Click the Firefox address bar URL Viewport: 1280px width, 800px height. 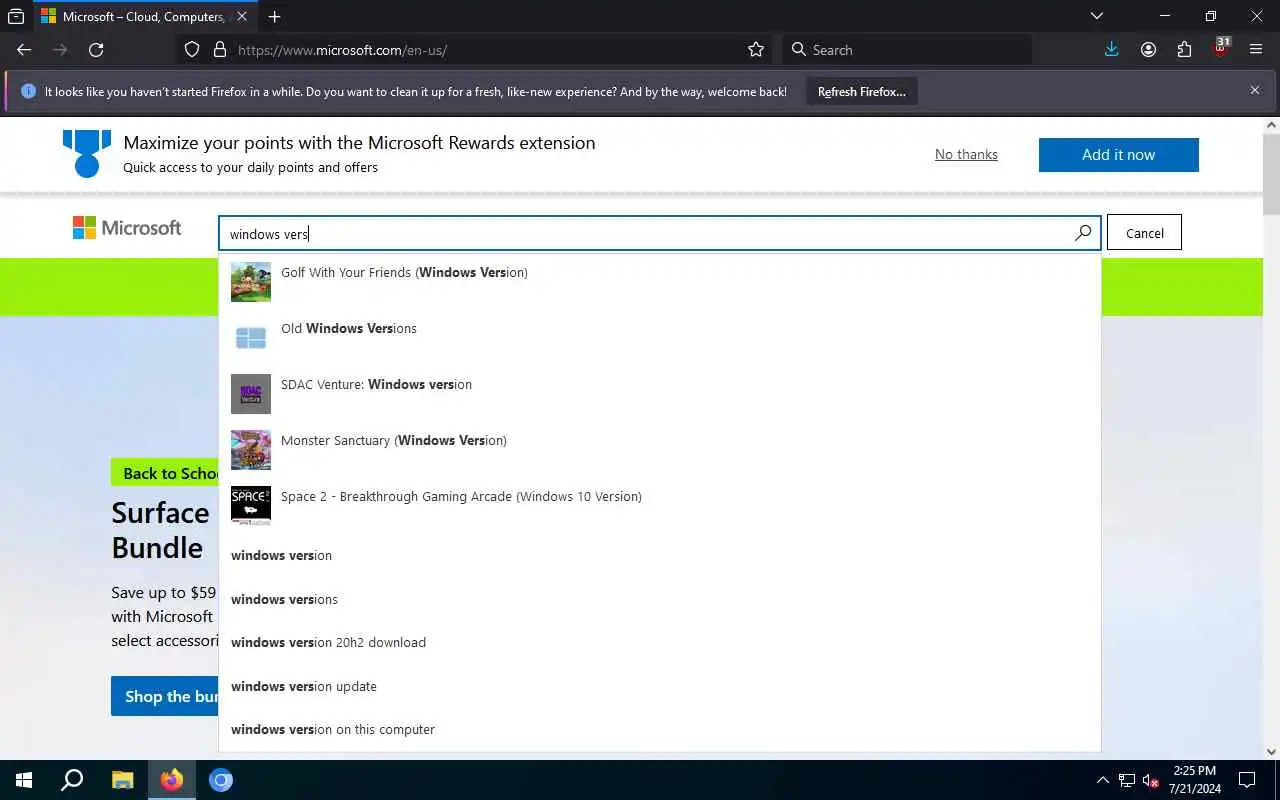pos(342,50)
